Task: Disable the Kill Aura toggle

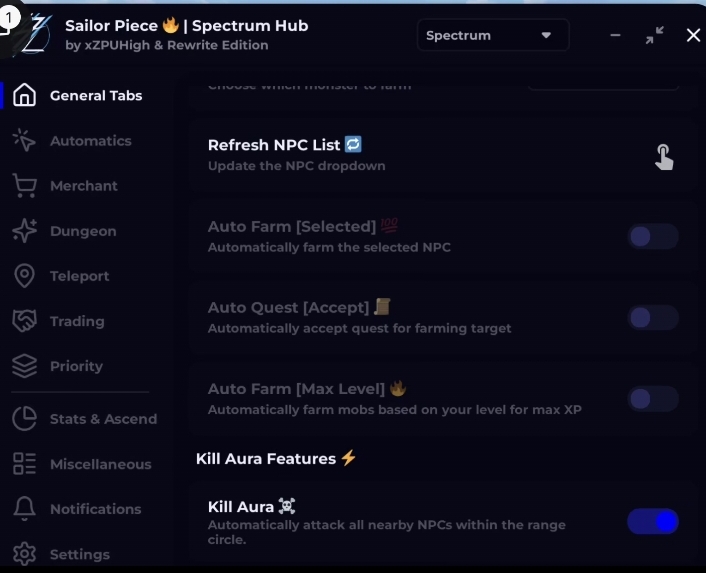Action: 653,521
